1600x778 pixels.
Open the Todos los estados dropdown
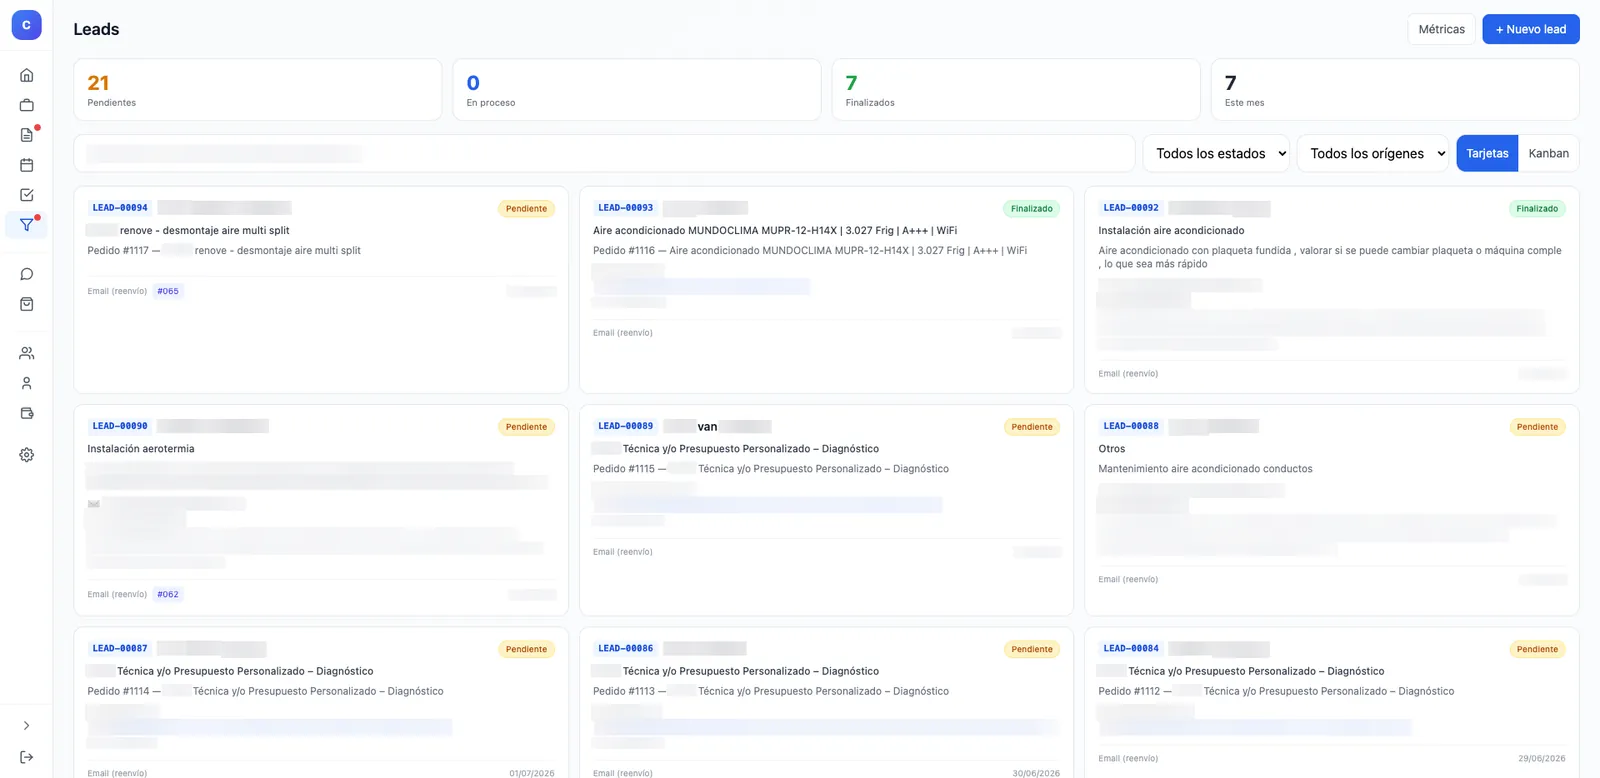(1216, 153)
